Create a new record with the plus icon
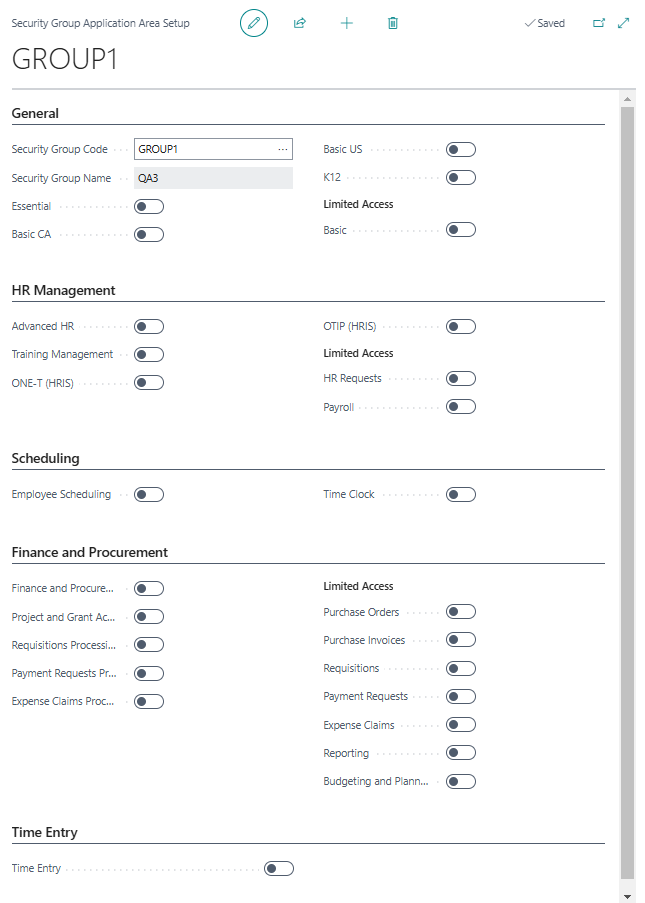The height and width of the screenshot is (903, 645). click(346, 22)
